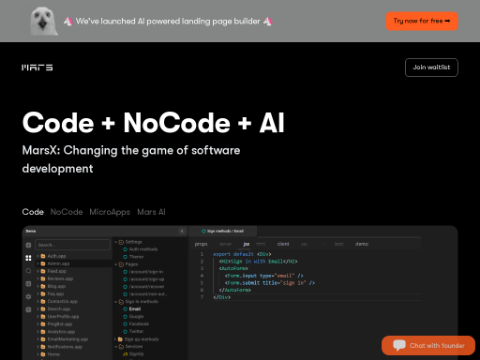Click the top square icon in editor sidebar
This screenshot has width=480, height=360.
28,245
